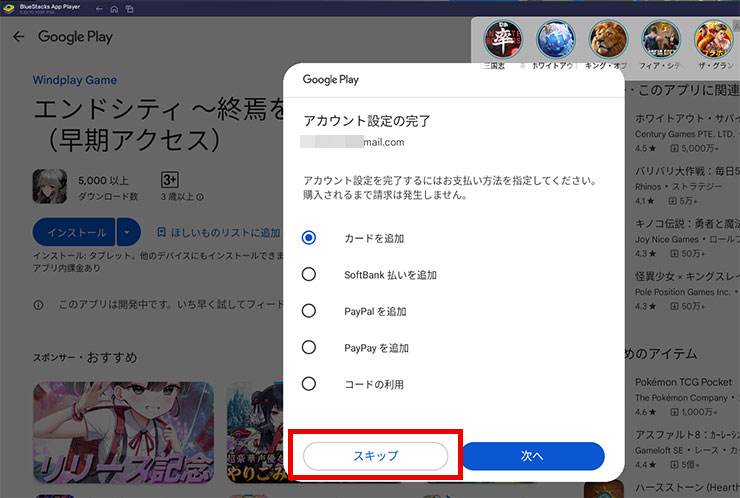Viewport: 740px width, 498px height.
Task: Select the コードの利用 radio option
Action: coord(309,384)
